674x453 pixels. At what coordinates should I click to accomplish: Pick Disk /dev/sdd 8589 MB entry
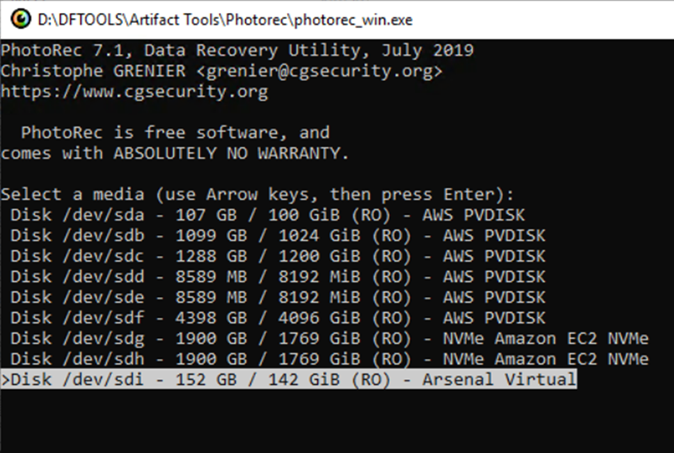(278, 277)
